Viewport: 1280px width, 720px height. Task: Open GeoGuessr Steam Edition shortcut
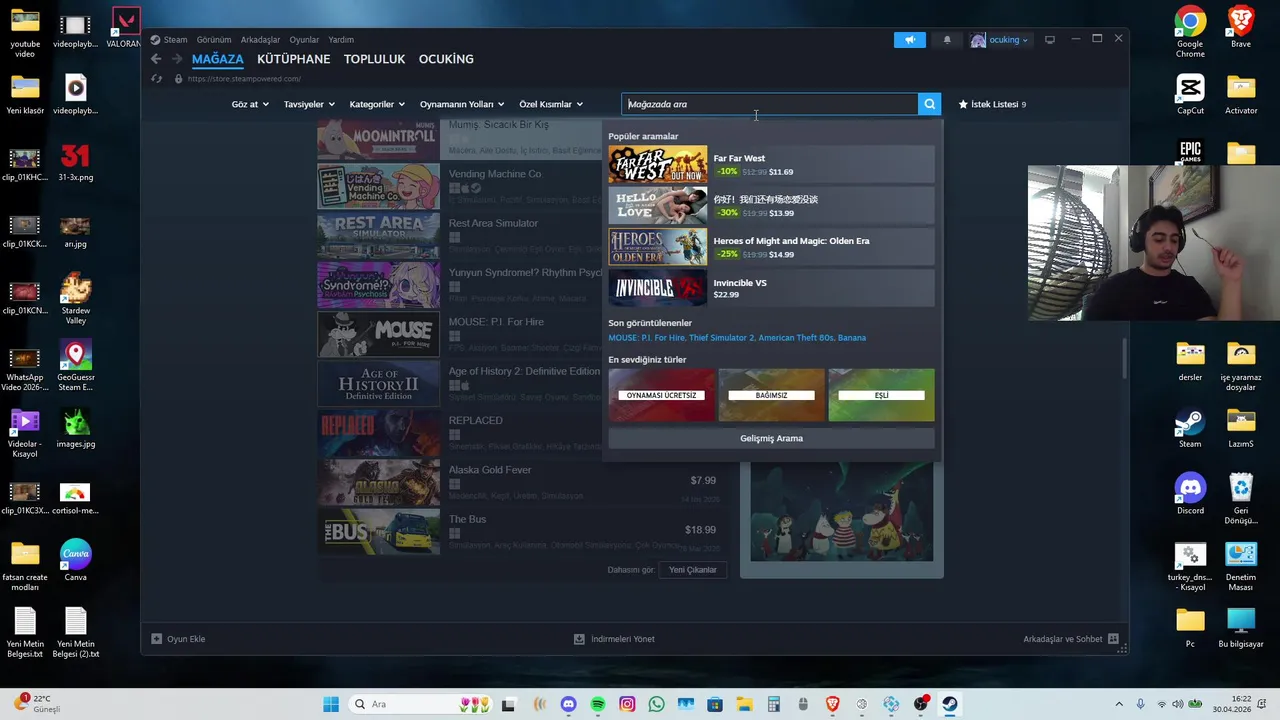[x=75, y=366]
